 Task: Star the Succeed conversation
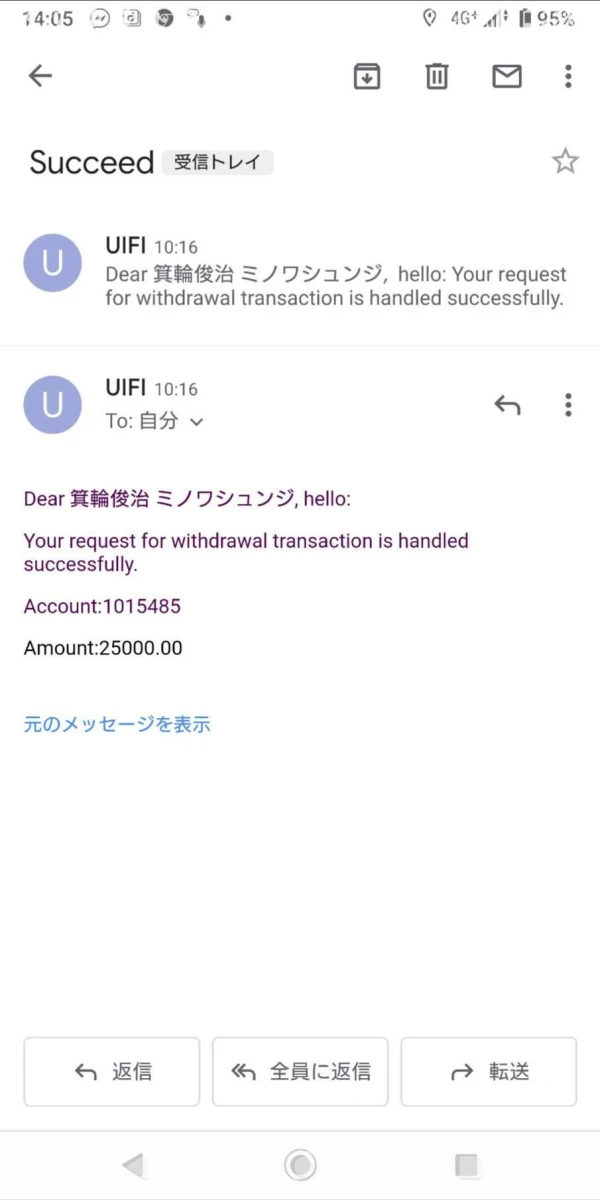click(565, 161)
